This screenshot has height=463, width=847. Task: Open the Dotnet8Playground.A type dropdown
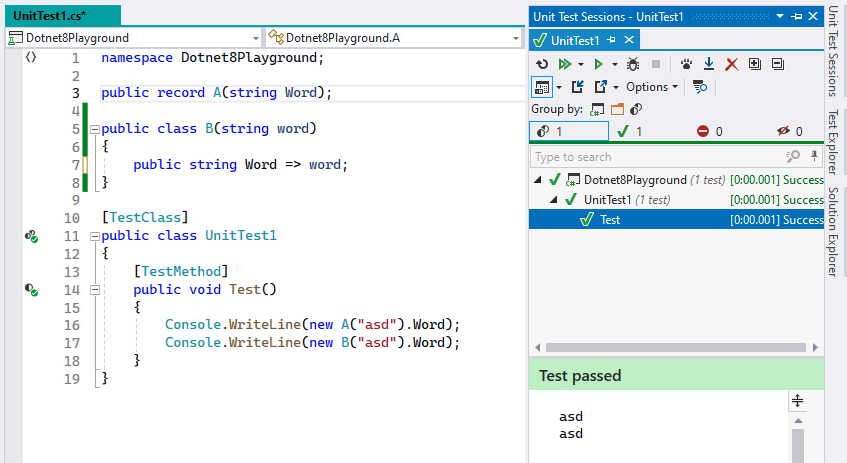(515, 38)
